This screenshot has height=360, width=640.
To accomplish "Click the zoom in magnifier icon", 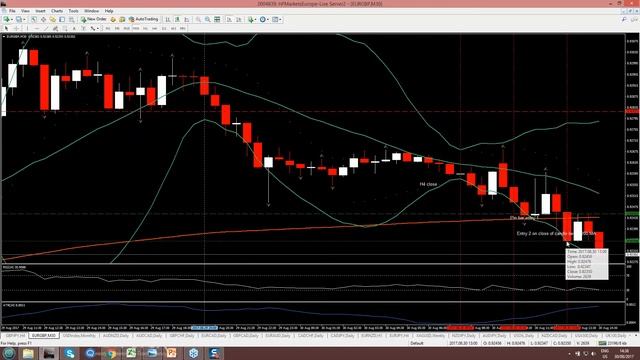I will (198, 19).
